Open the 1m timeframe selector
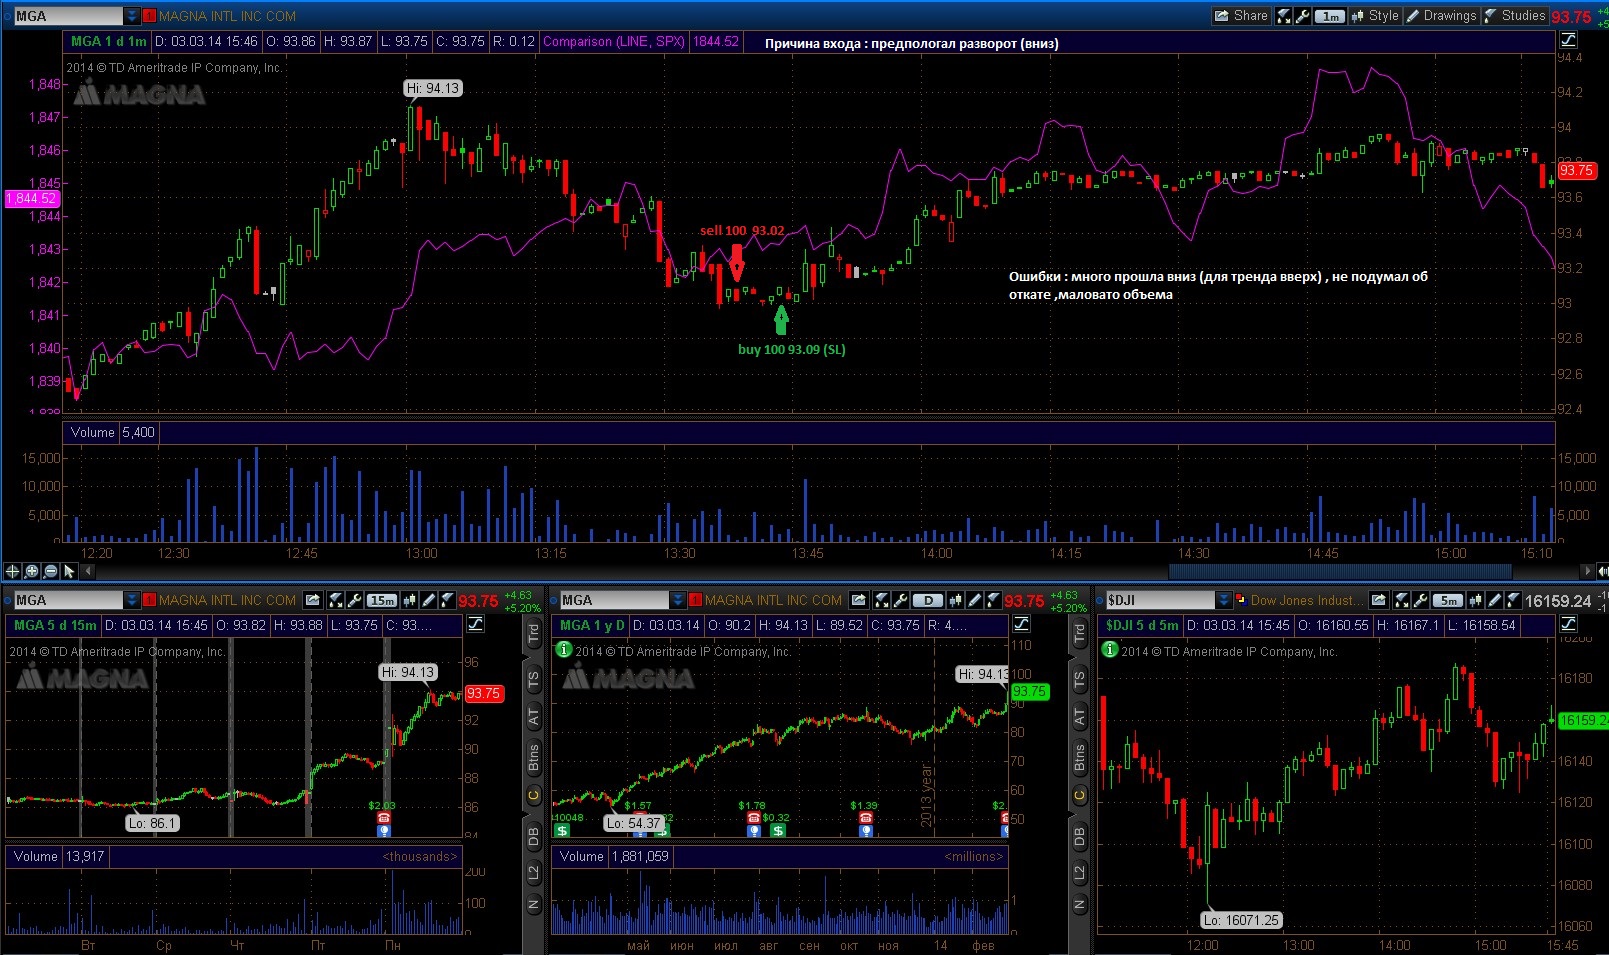Viewport: 1609px width, 955px height. pos(1330,16)
